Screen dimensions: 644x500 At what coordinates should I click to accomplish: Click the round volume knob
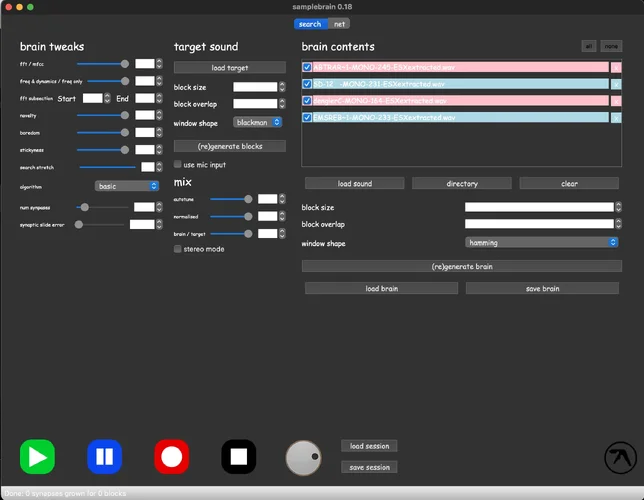tap(303, 457)
